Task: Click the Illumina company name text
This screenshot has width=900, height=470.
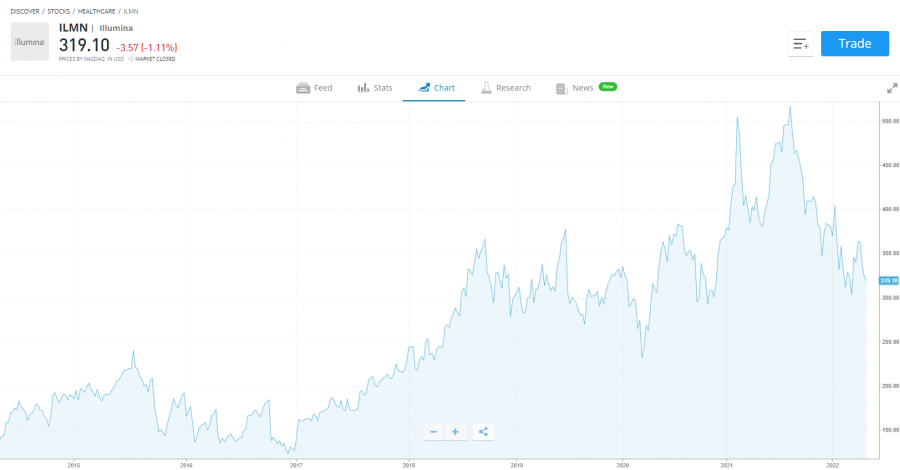Action: point(116,28)
